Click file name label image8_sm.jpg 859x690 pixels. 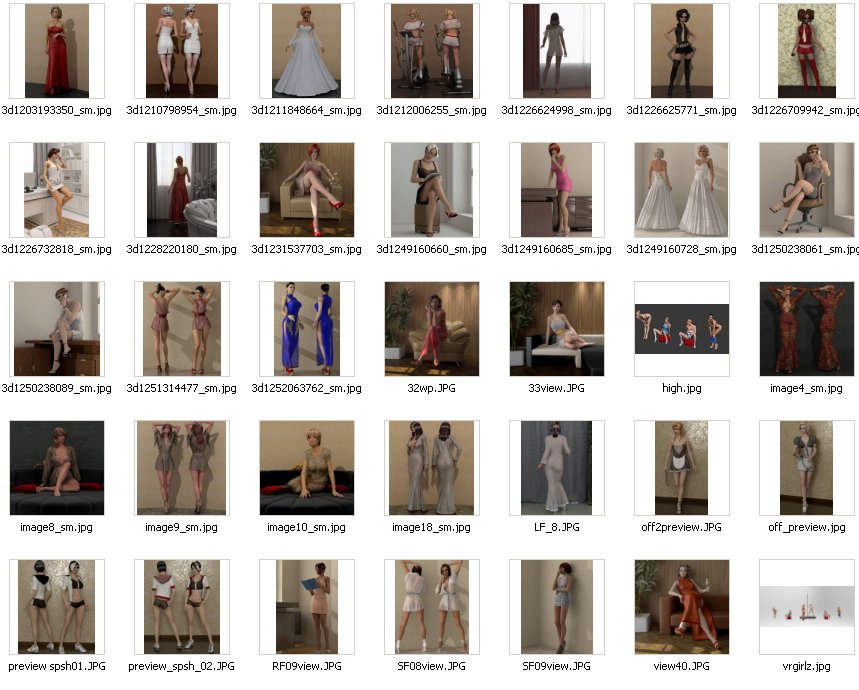[57, 528]
